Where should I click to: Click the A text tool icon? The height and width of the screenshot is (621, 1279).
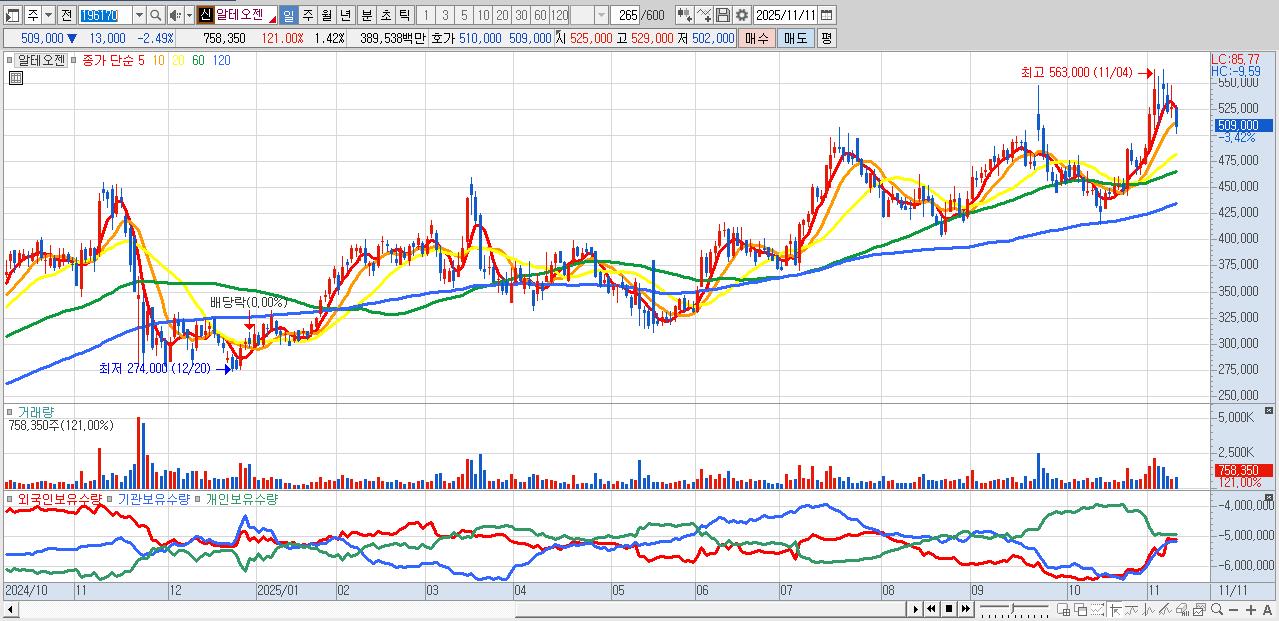[x=1267, y=609]
